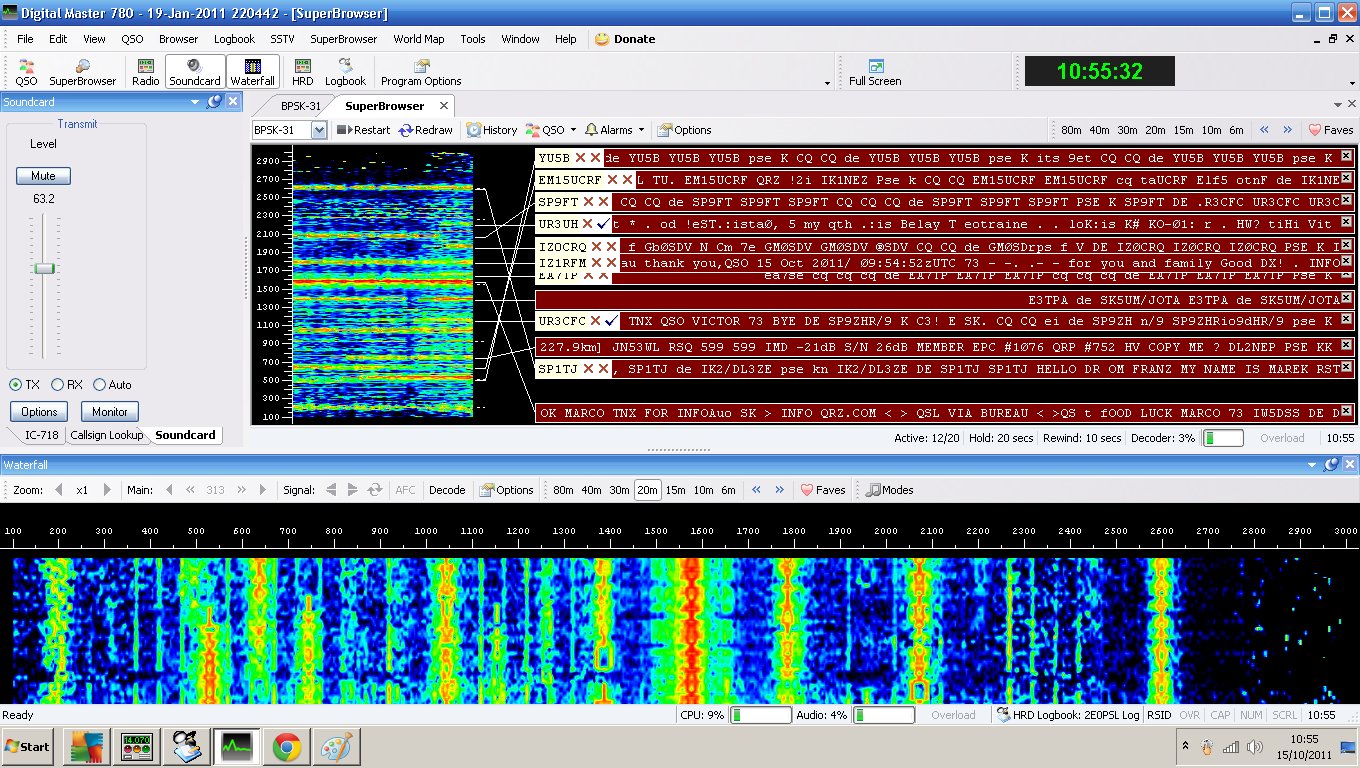Open the SSTV menu
The width and height of the screenshot is (1360, 768).
282,39
